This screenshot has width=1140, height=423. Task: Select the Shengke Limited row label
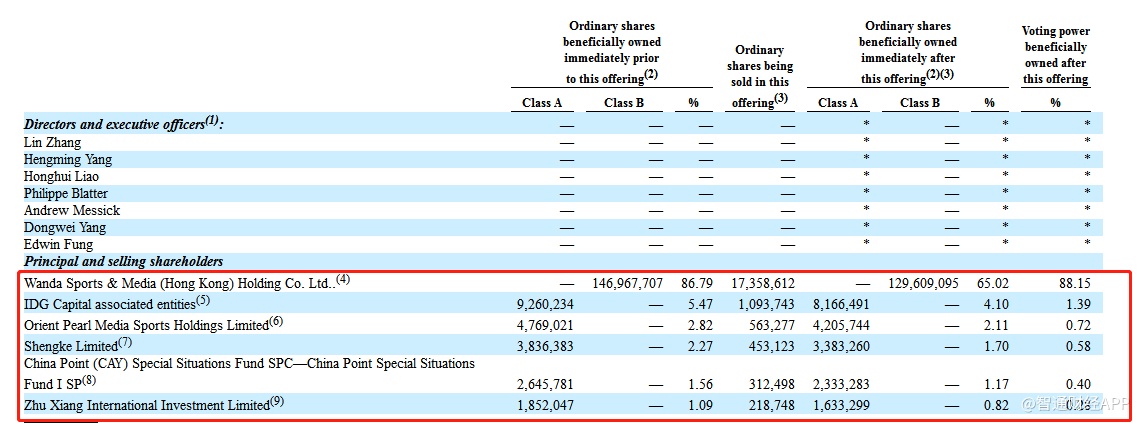pos(71,345)
